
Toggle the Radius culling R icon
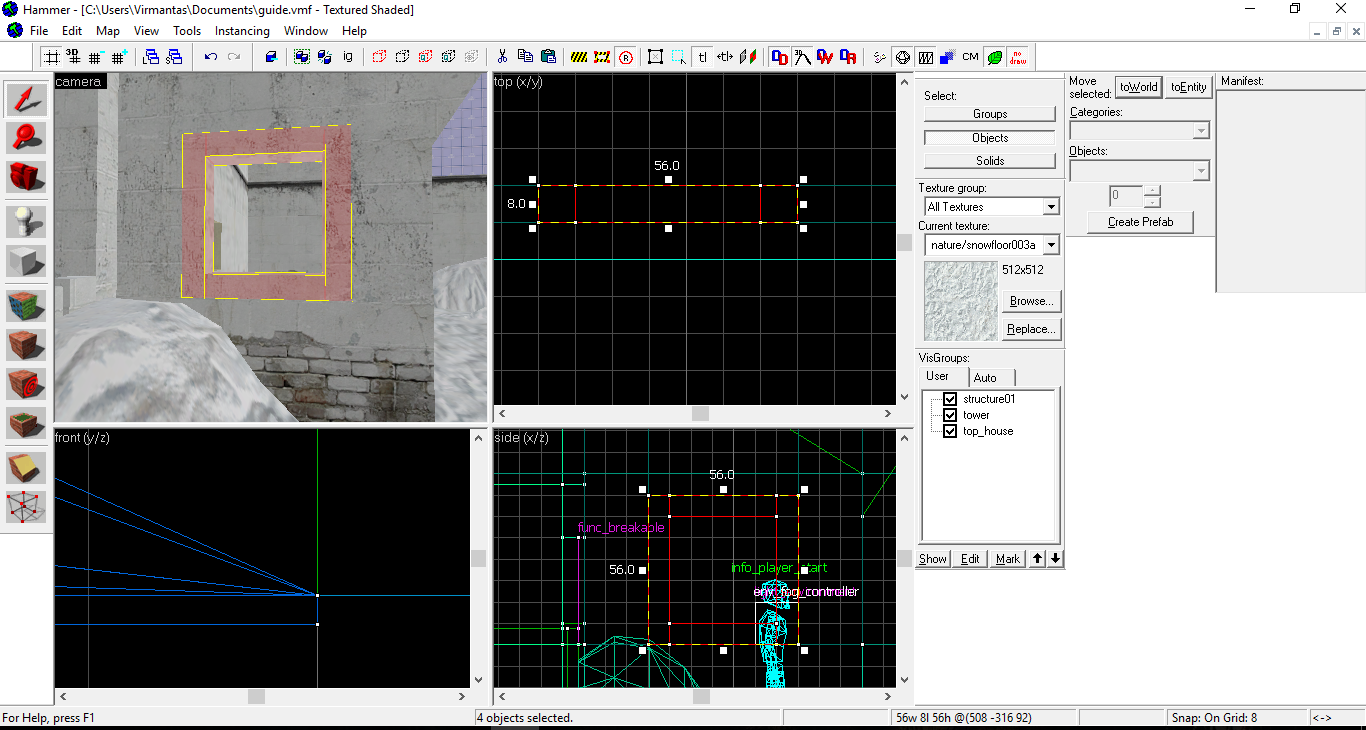click(625, 57)
